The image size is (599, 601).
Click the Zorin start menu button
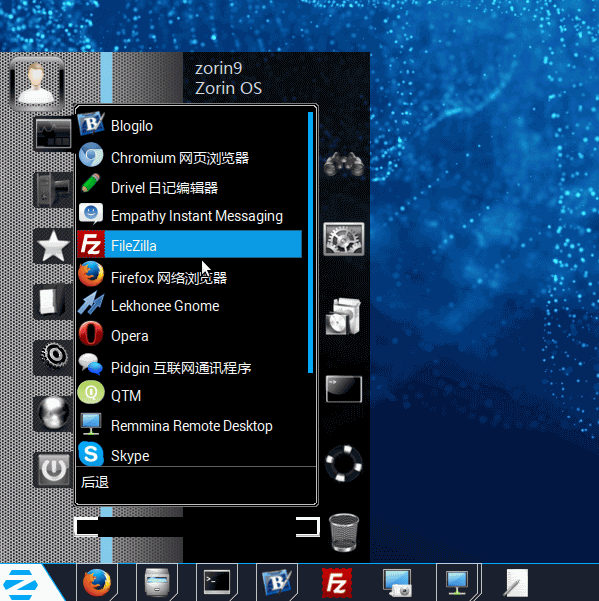23,584
